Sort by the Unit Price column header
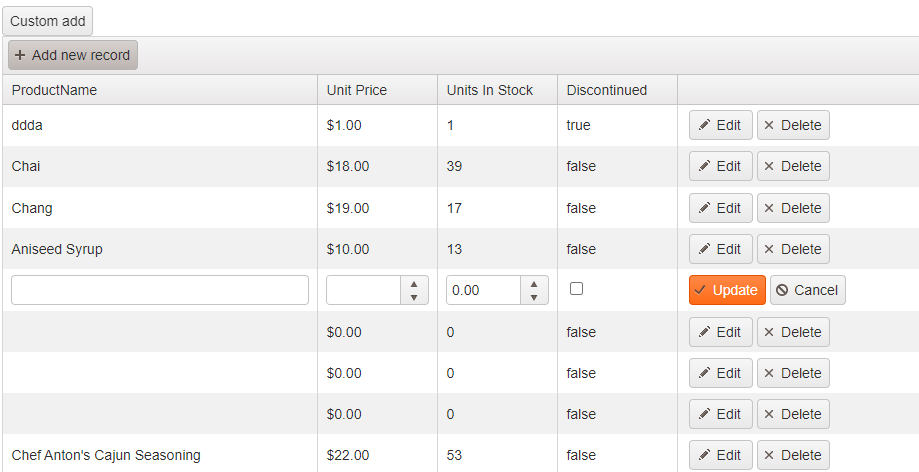Screen dimensions: 919x472 pyautogui.click(x=357, y=90)
